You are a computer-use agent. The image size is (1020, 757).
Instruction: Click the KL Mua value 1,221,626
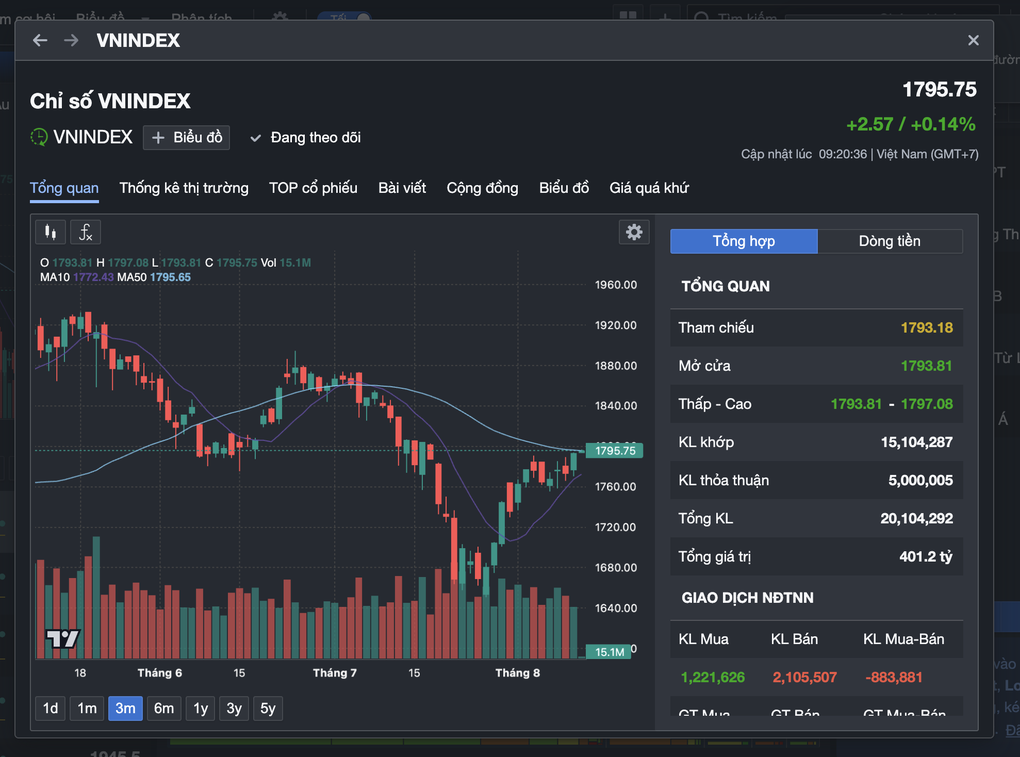click(712, 678)
